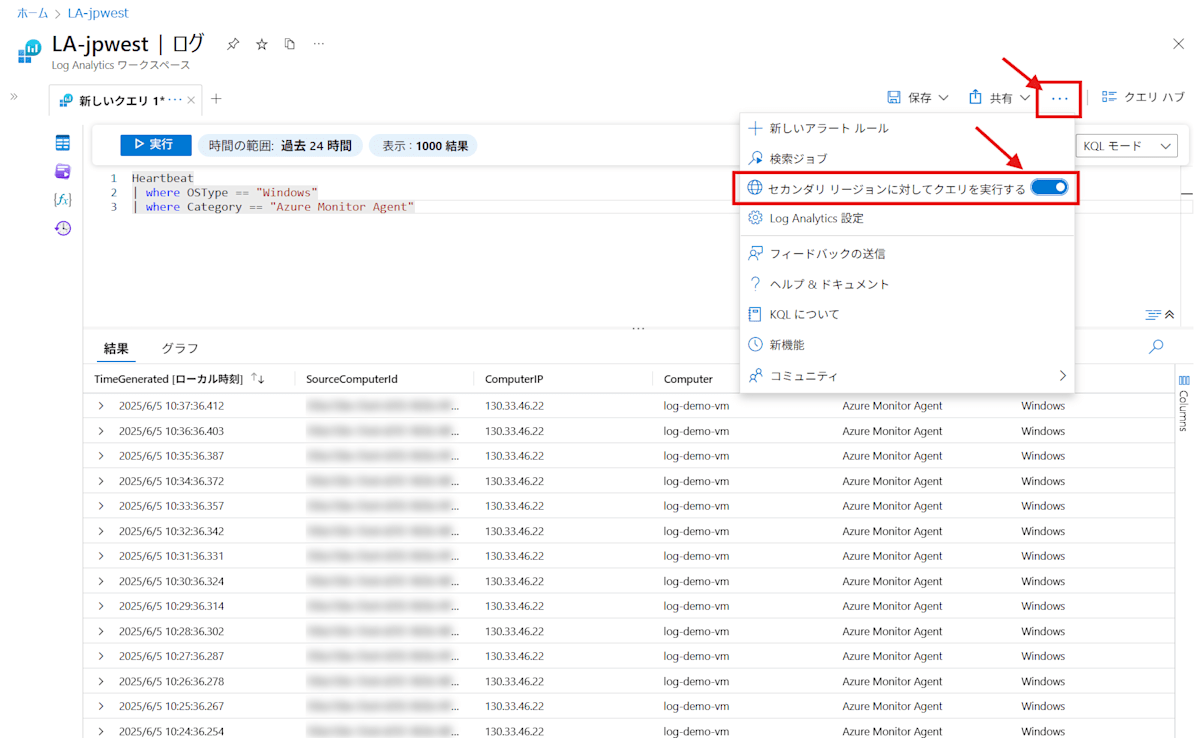
Task: Open the Query history clock icon
Action: coord(62,228)
